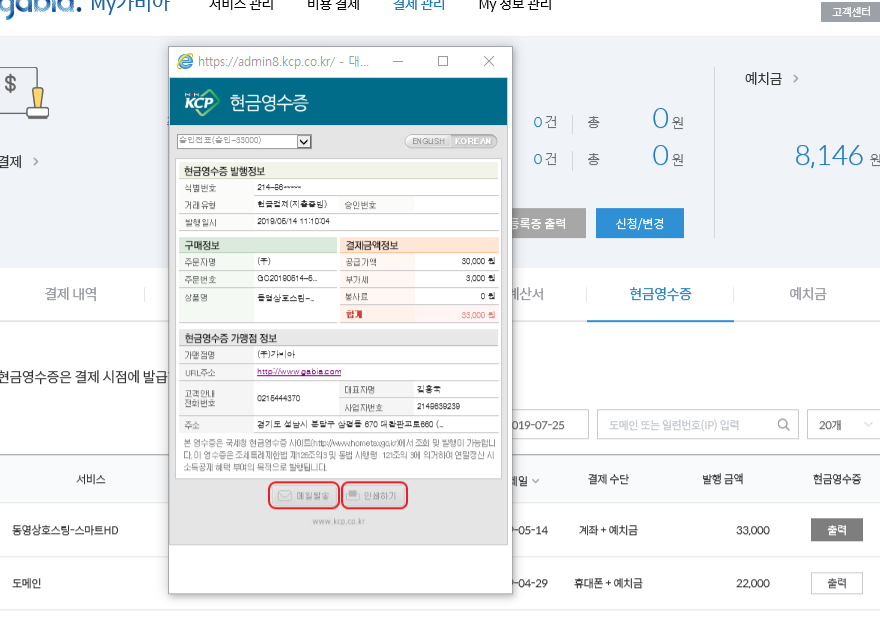Click the 동영상호스팅-스마트HD service row text
This screenshot has width=880, height=618.
click(x=65, y=530)
